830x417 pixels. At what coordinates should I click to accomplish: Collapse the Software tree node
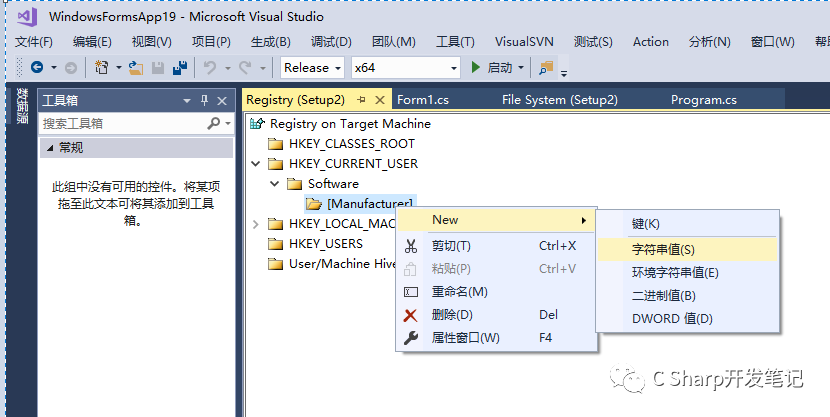274,184
